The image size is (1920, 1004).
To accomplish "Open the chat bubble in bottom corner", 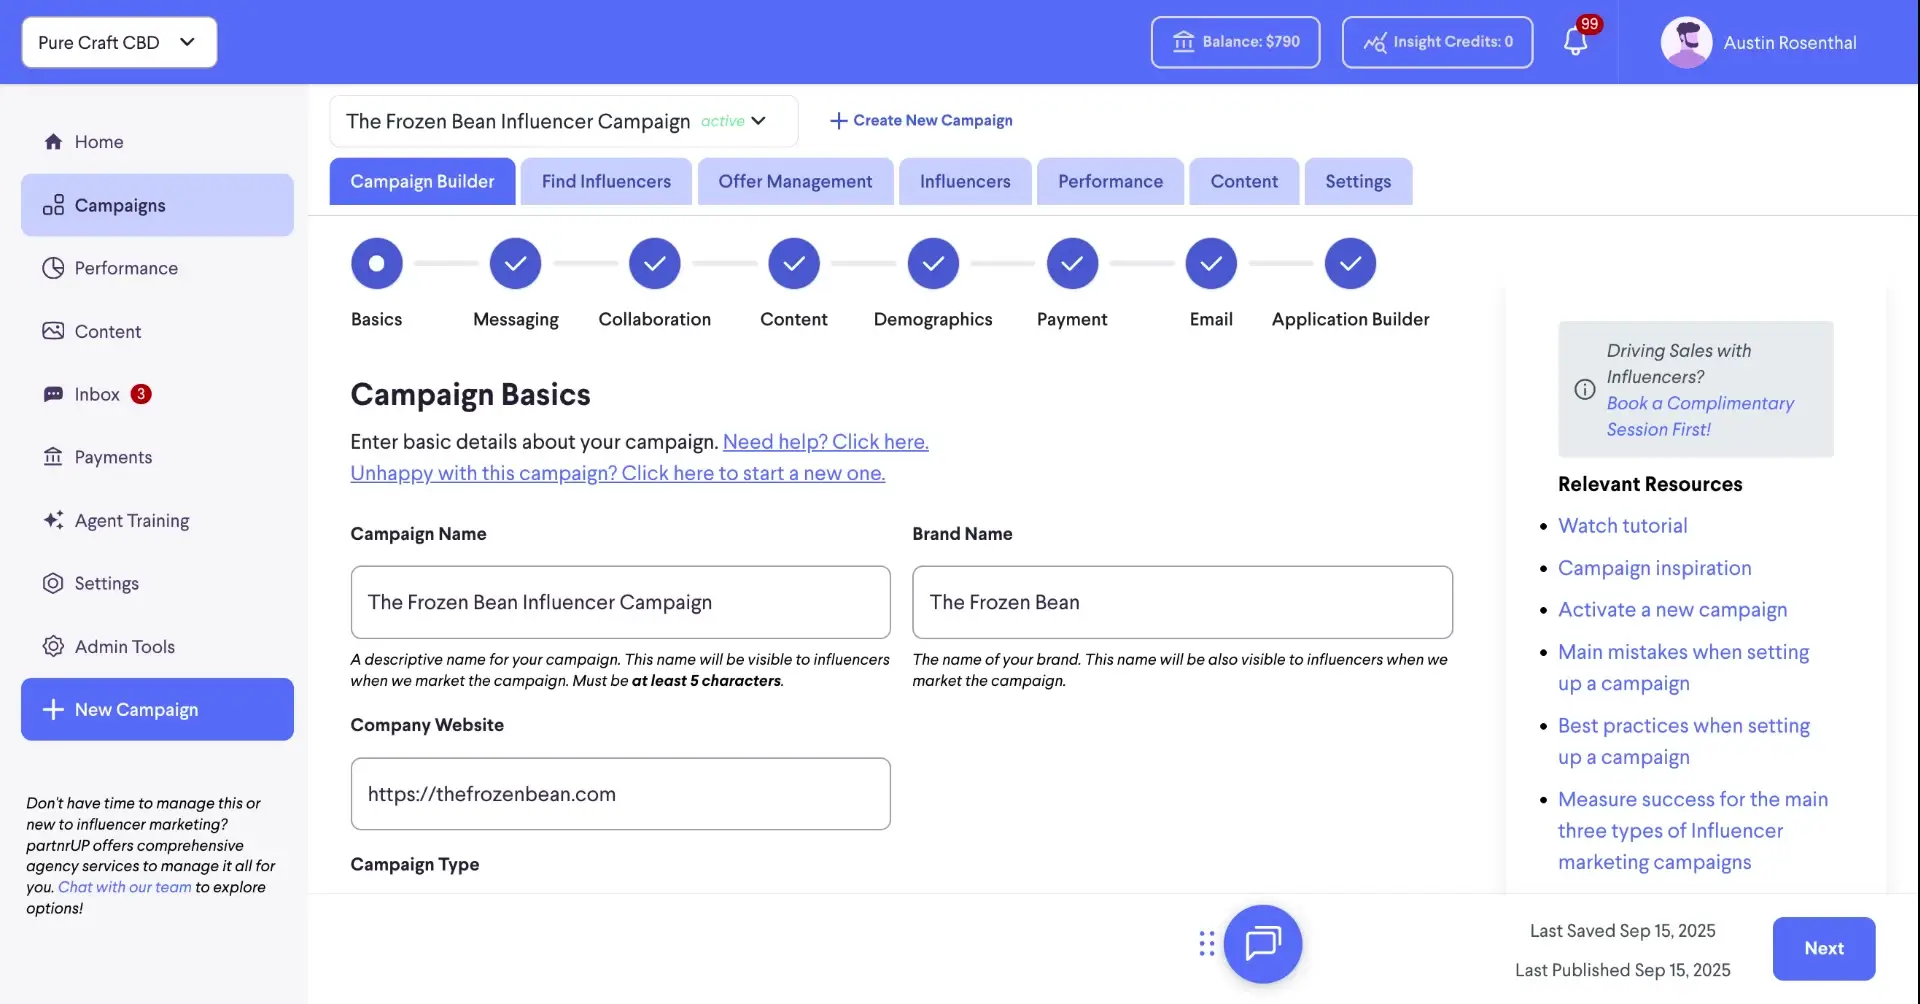I will coord(1262,943).
